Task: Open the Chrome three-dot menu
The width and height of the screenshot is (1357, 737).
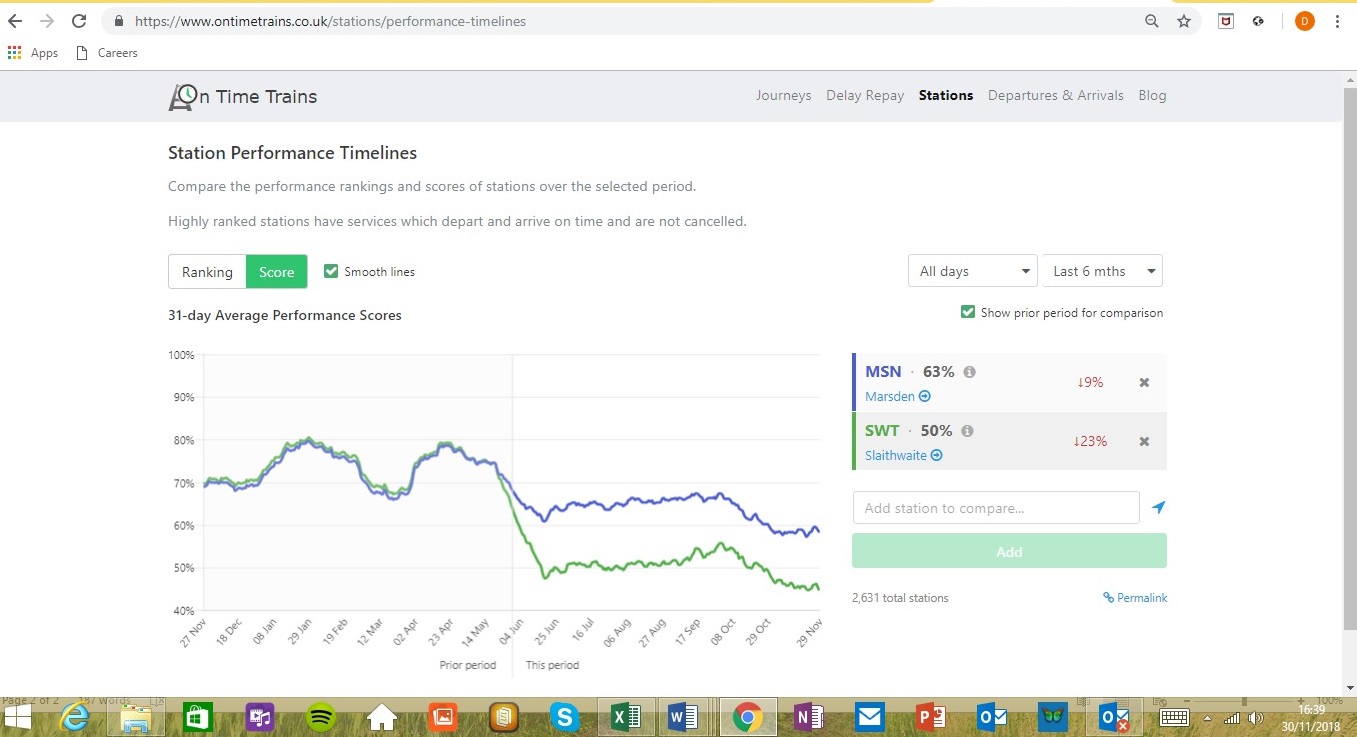Action: coord(1337,21)
